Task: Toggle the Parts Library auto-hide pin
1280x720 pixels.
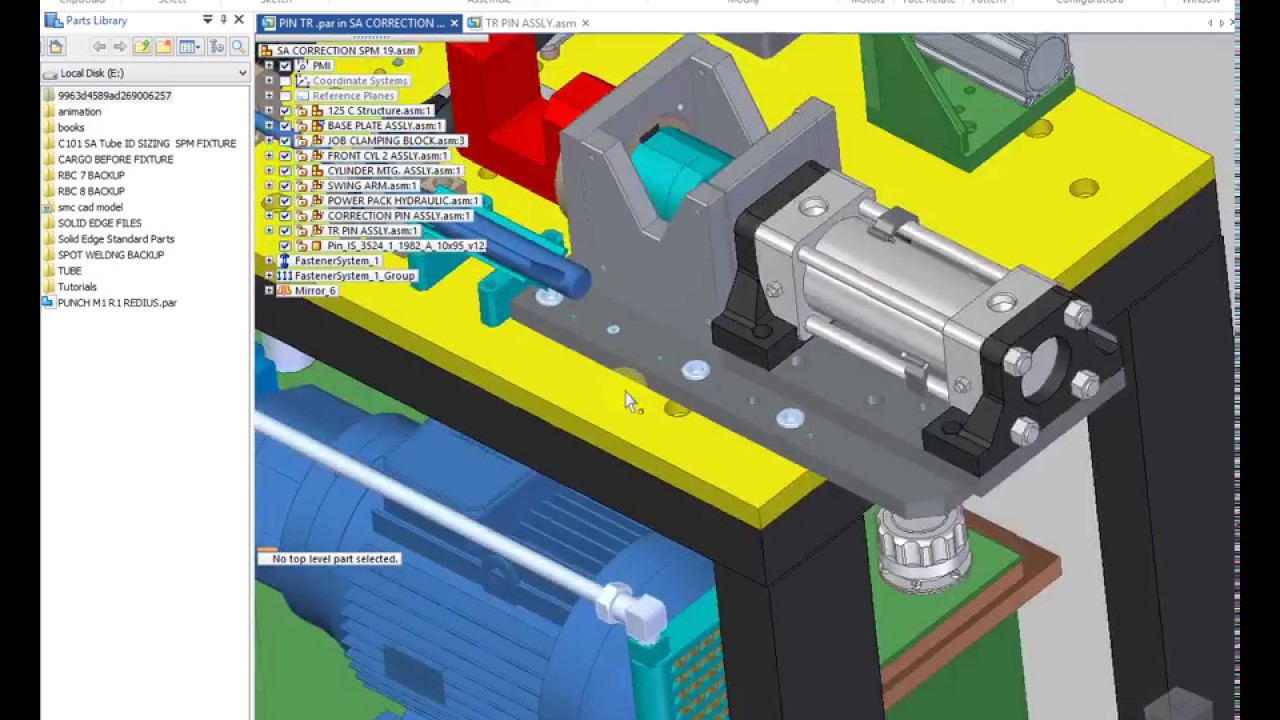Action: pos(223,20)
